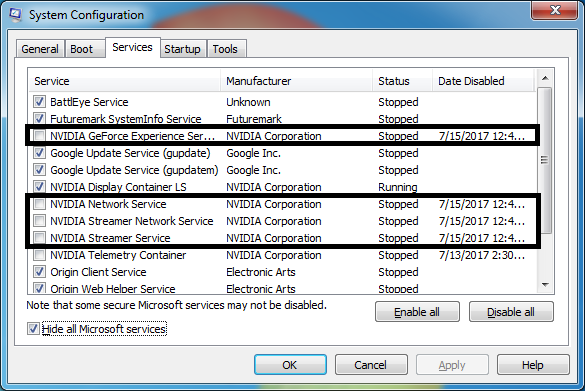Uncheck Google Update Service (gupdate) checkbox
This screenshot has width=585, height=391.
point(39,153)
